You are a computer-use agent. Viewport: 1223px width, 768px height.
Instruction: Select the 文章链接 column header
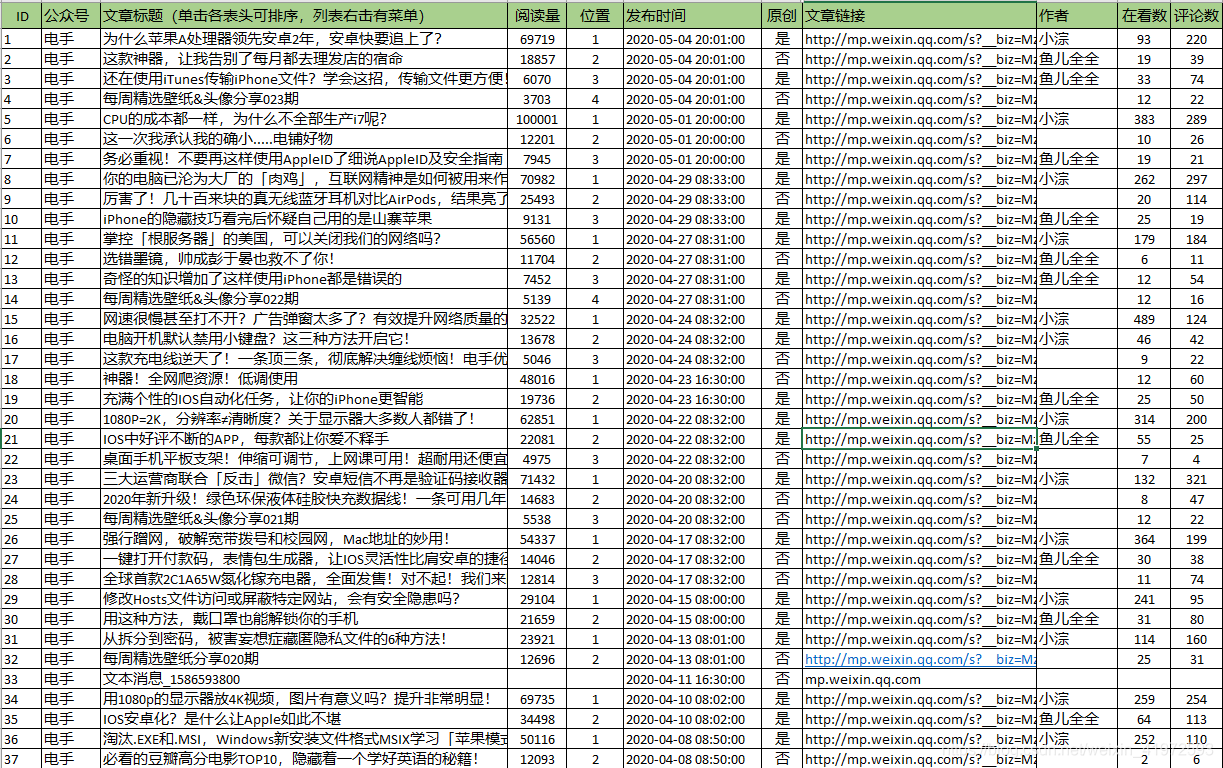tap(920, 17)
